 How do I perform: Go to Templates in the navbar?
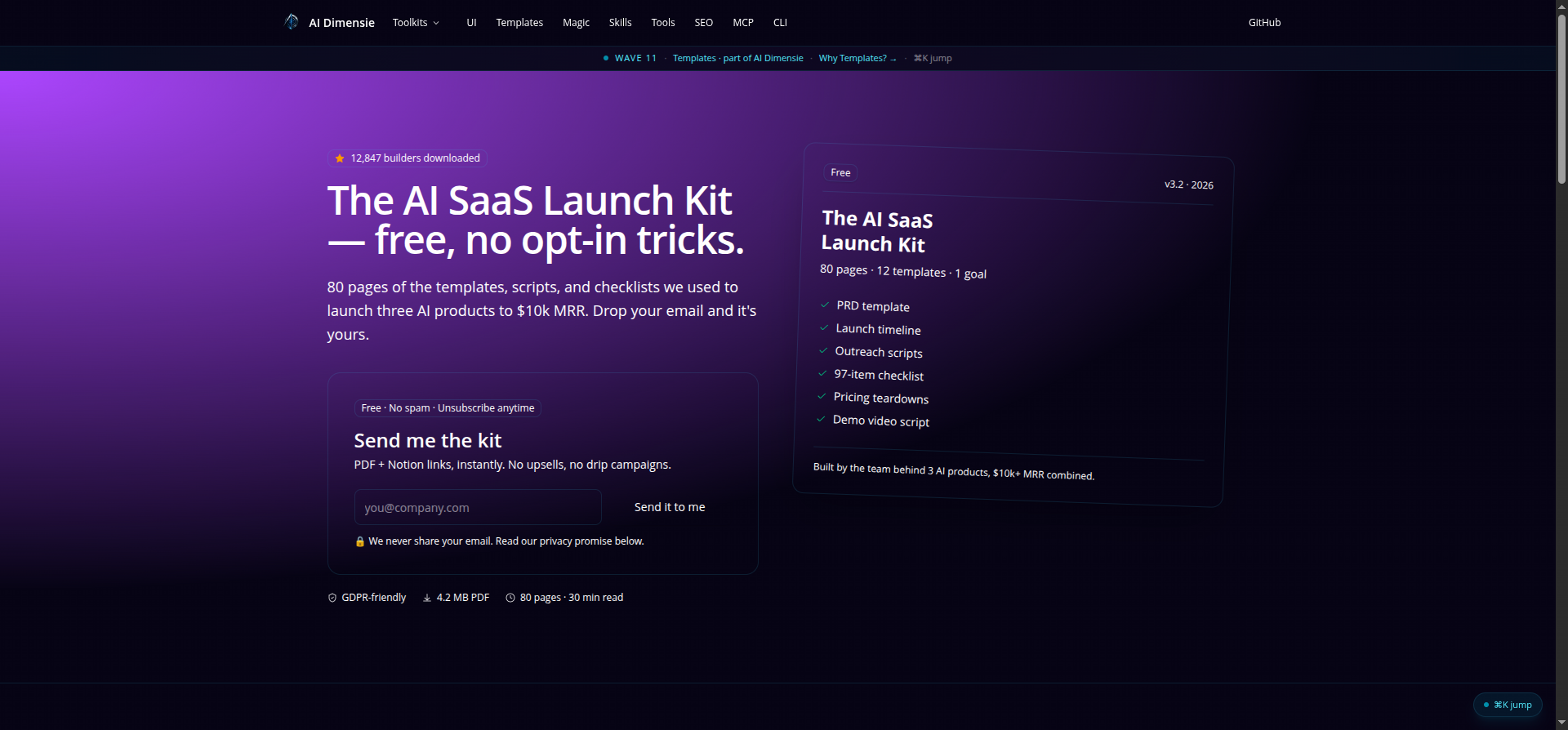(x=519, y=22)
